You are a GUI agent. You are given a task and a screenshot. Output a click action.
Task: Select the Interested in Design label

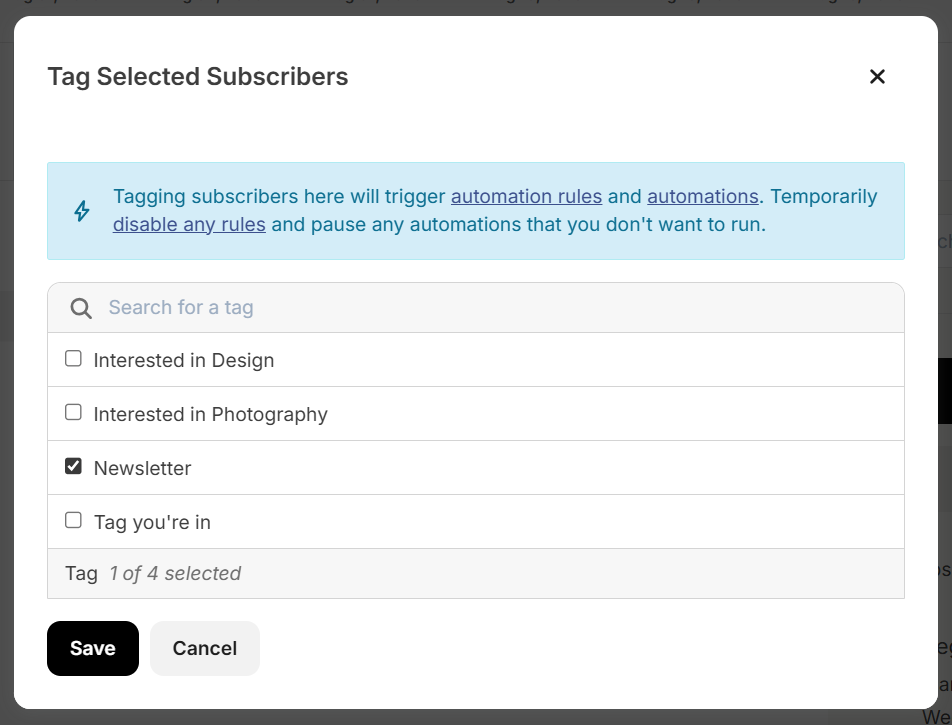click(184, 361)
